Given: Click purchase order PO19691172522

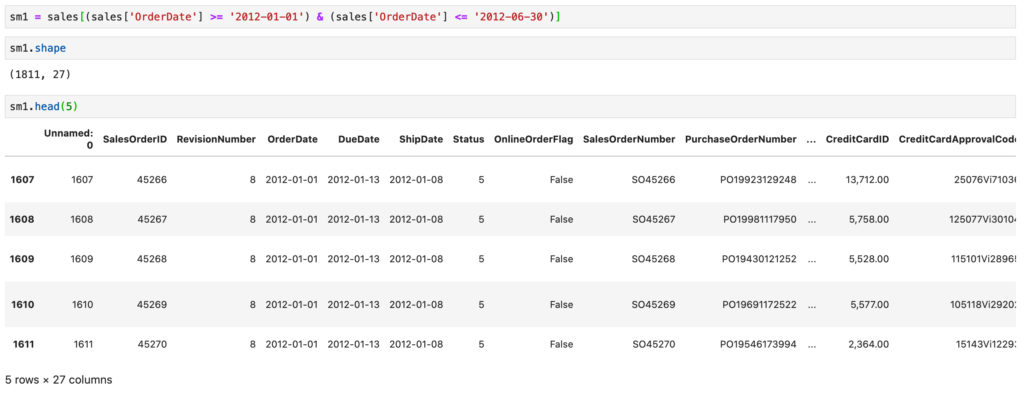Looking at the screenshot, I should pyautogui.click(x=759, y=304).
